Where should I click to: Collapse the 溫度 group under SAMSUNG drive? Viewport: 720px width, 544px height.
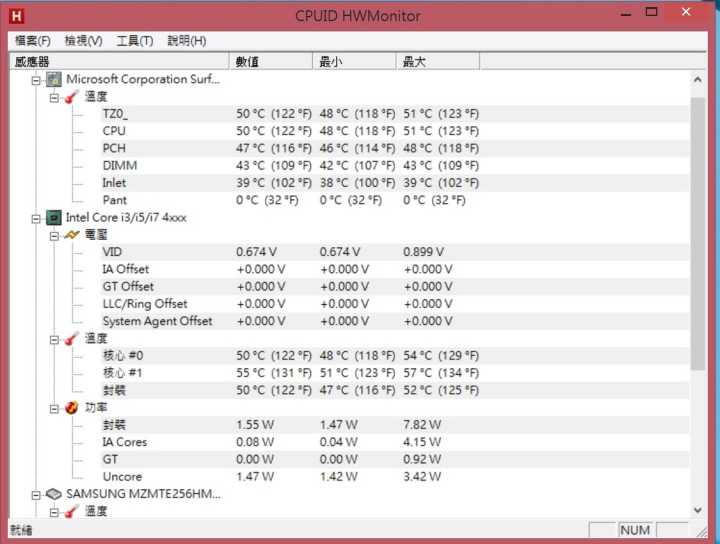(54, 512)
